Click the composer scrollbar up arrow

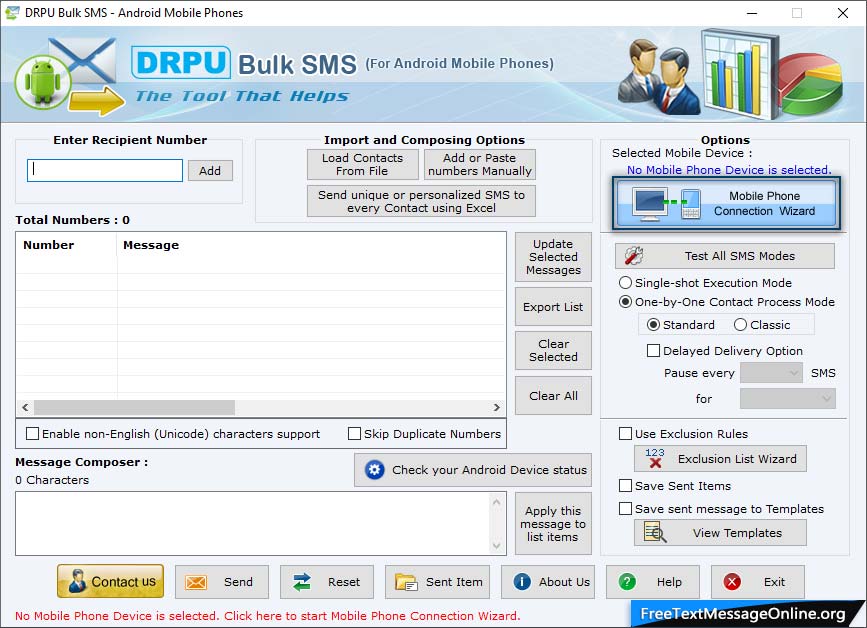(497, 502)
